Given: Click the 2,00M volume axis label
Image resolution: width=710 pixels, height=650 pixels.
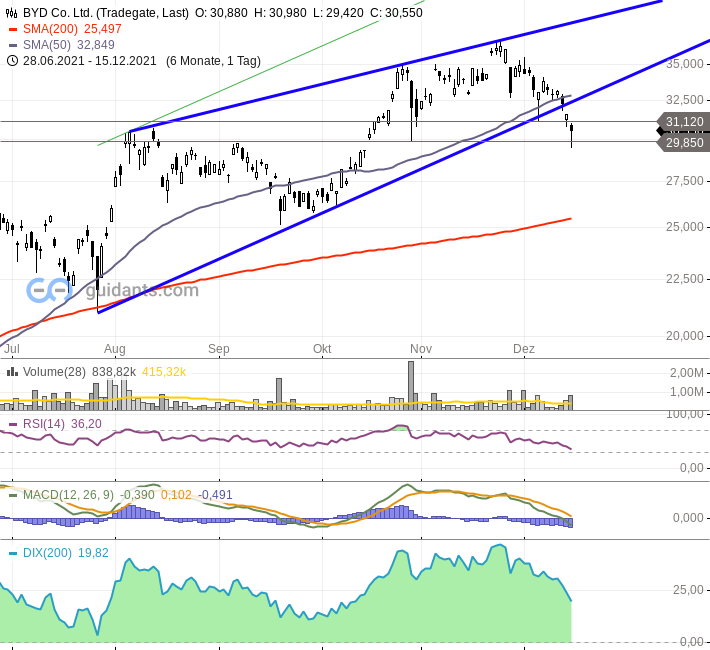Looking at the screenshot, I should click(687, 373).
